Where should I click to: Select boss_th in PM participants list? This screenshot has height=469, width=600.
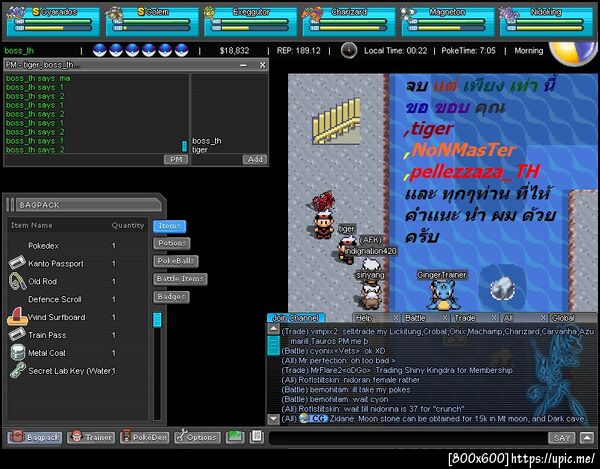207,141
